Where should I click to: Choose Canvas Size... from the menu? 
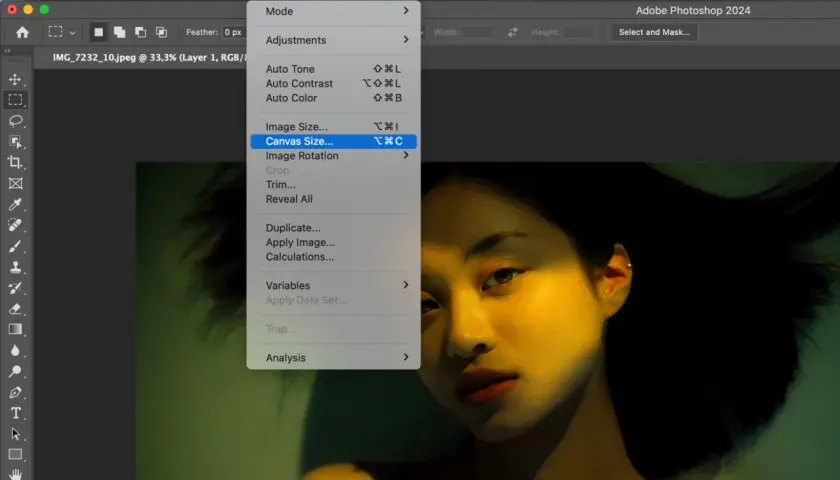point(333,141)
